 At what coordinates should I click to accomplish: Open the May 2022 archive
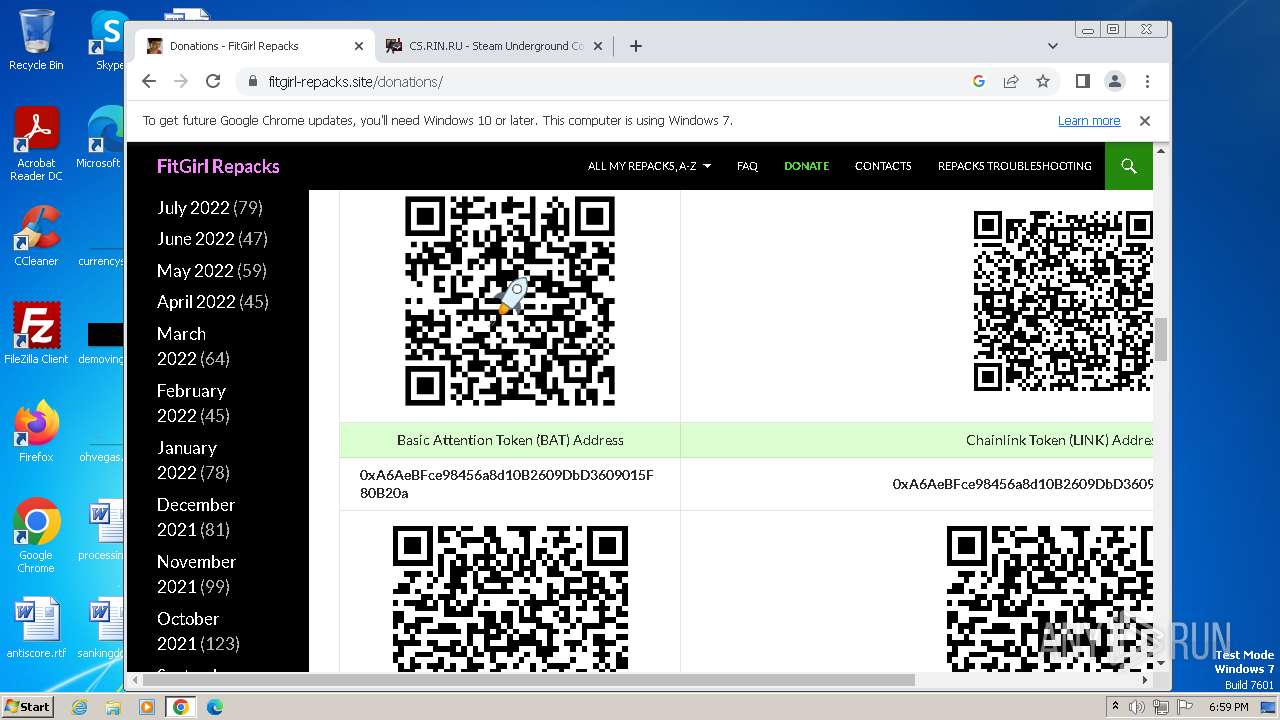[194, 271]
